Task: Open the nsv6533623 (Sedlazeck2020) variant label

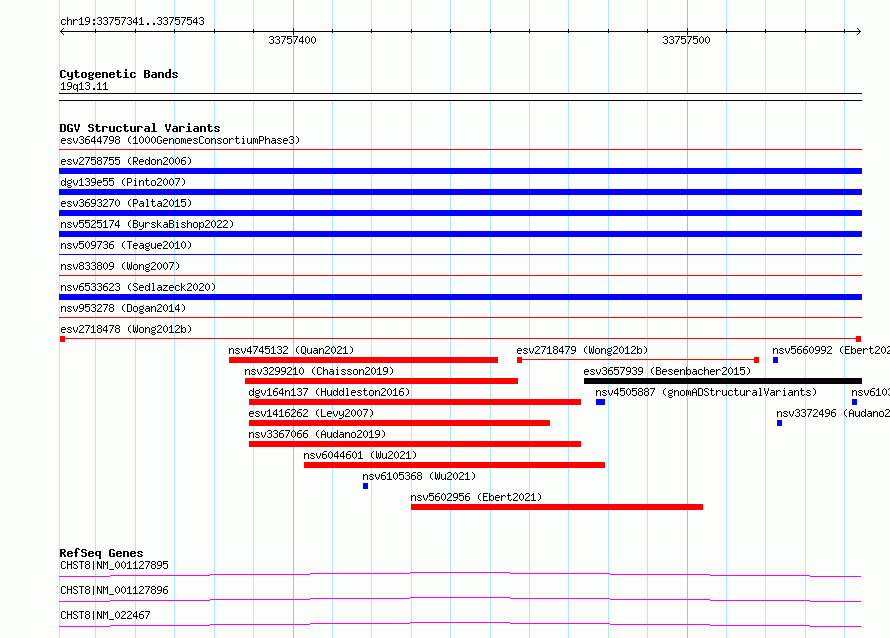Action: point(138,287)
